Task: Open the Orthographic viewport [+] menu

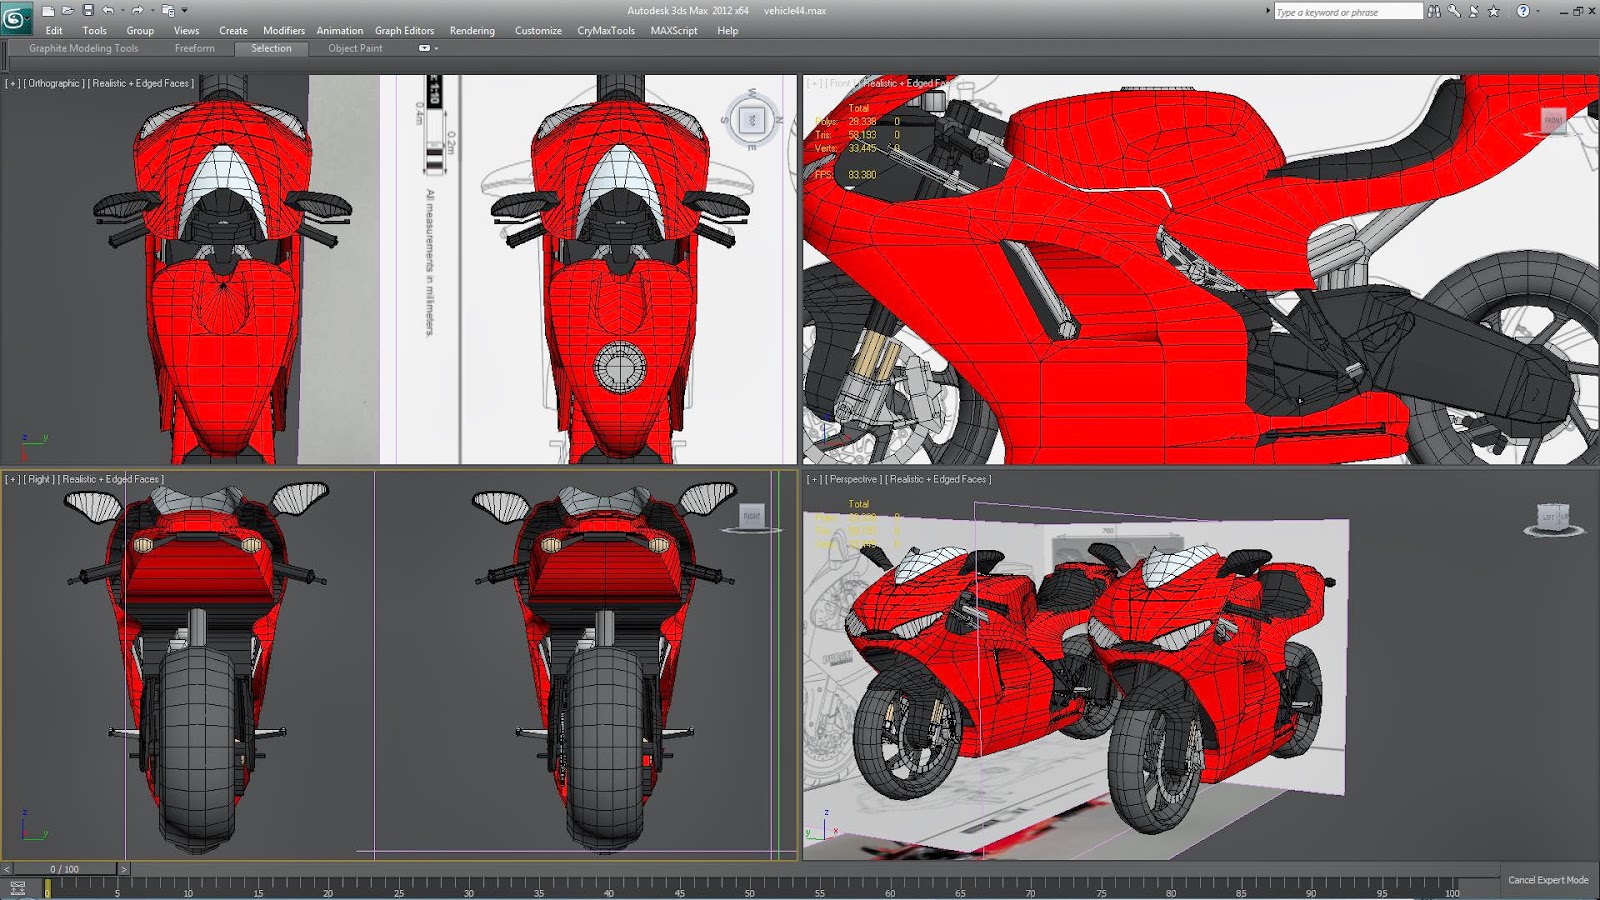Action: tap(12, 84)
